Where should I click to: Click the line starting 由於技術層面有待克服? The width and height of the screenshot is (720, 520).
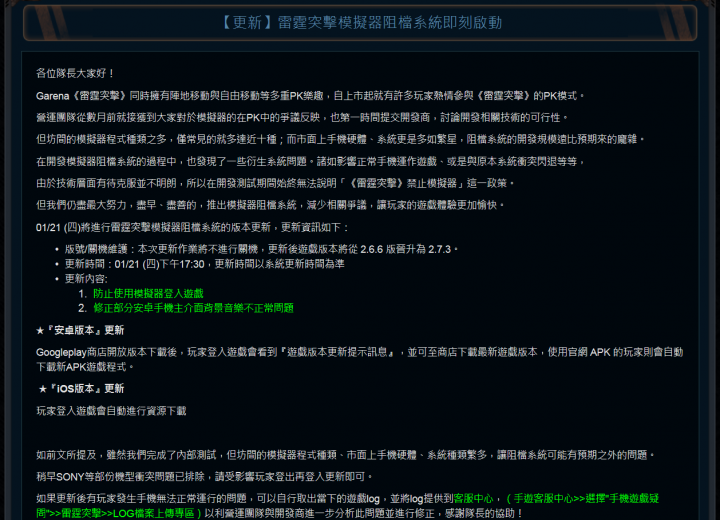click(275, 183)
